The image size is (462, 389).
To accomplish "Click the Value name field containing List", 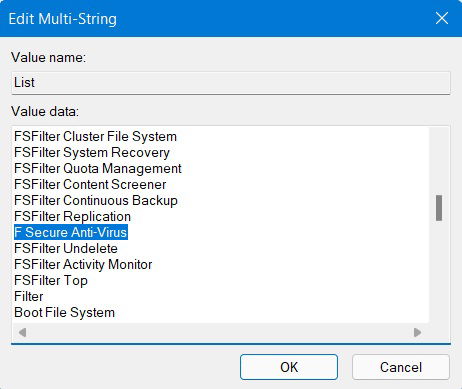I will pos(231,82).
